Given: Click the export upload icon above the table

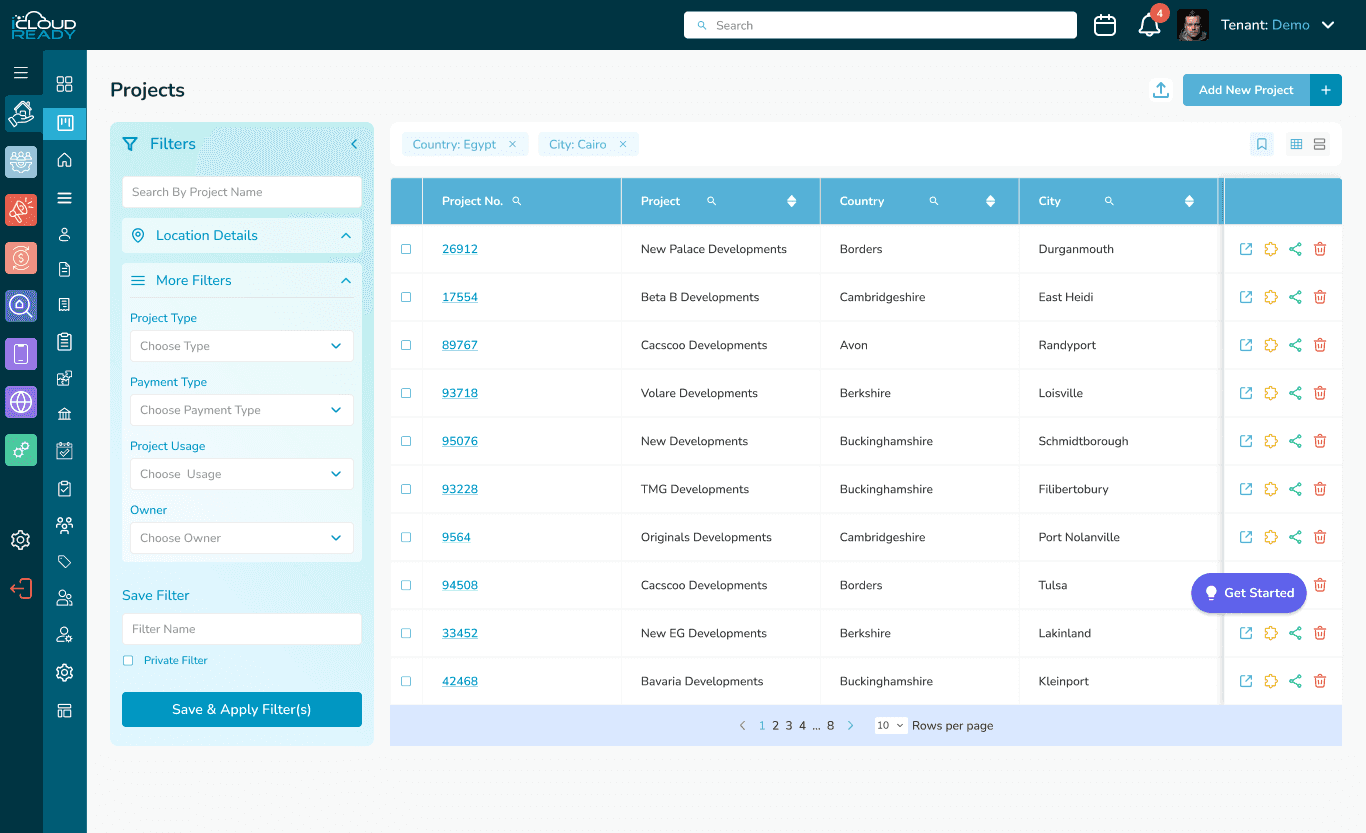Looking at the screenshot, I should click(1161, 90).
